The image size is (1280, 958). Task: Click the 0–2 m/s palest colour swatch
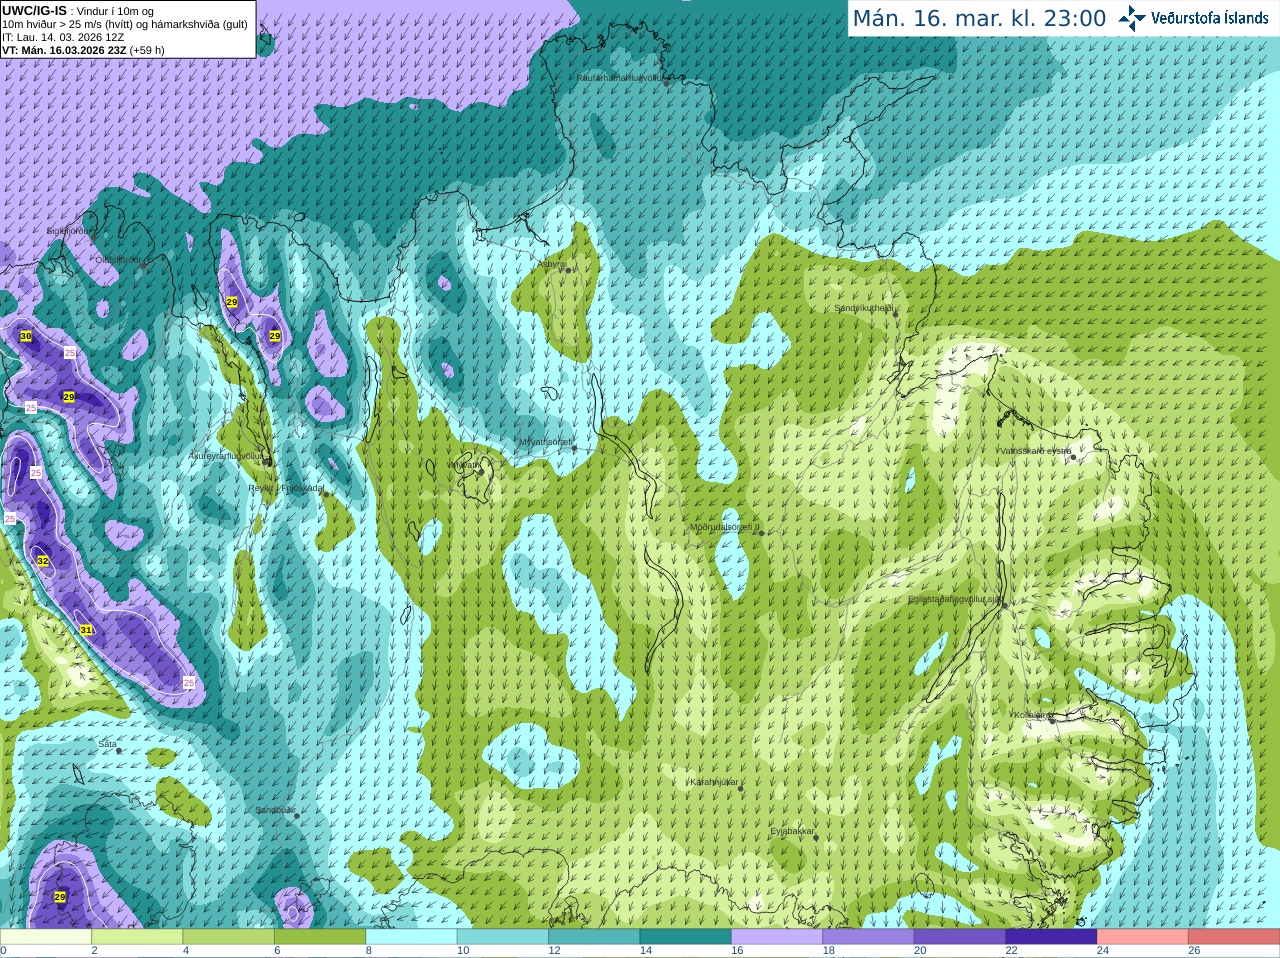(x=45, y=937)
